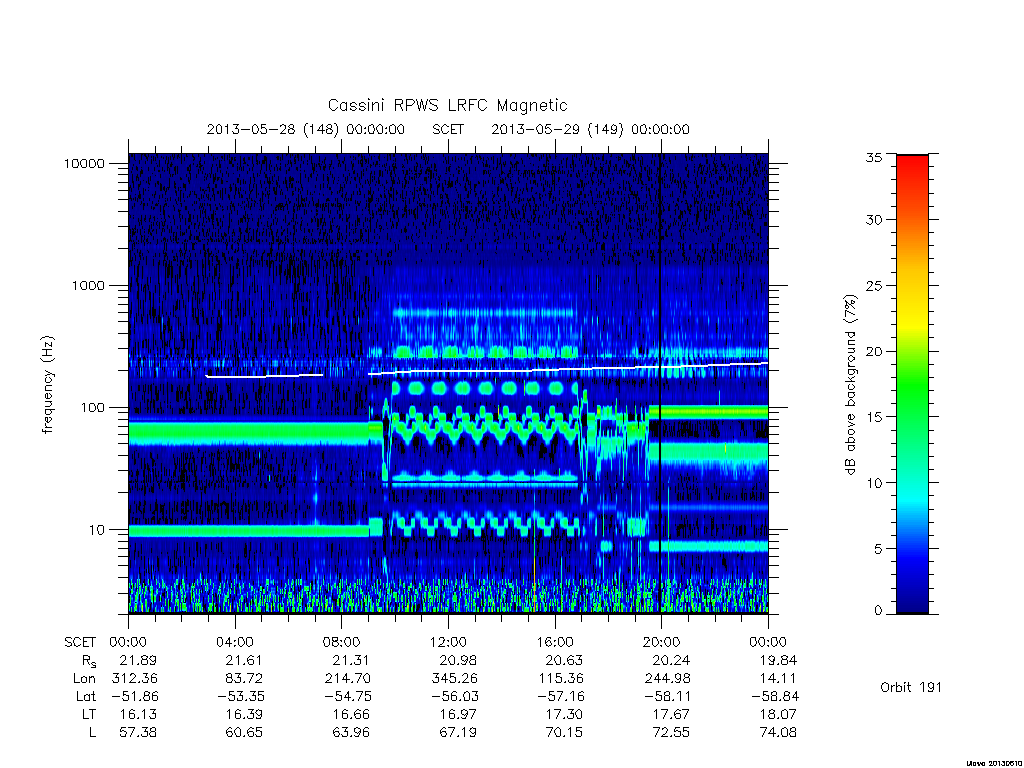Click the 20:00 time tick label
Viewport: 1024px width, 768px height.
(662, 642)
